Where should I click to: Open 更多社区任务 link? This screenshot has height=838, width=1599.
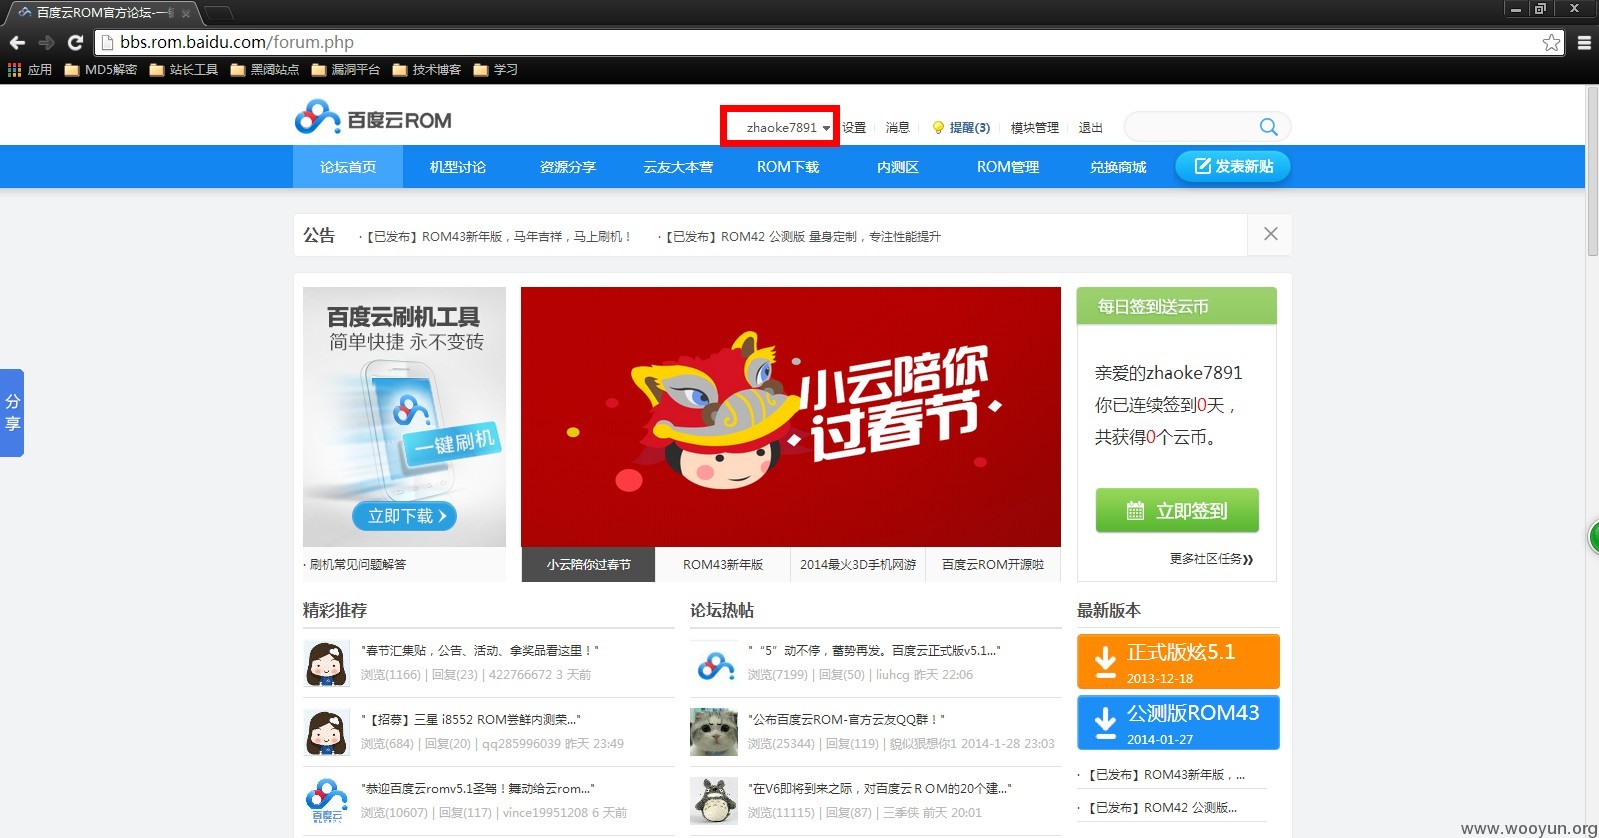1211,559
